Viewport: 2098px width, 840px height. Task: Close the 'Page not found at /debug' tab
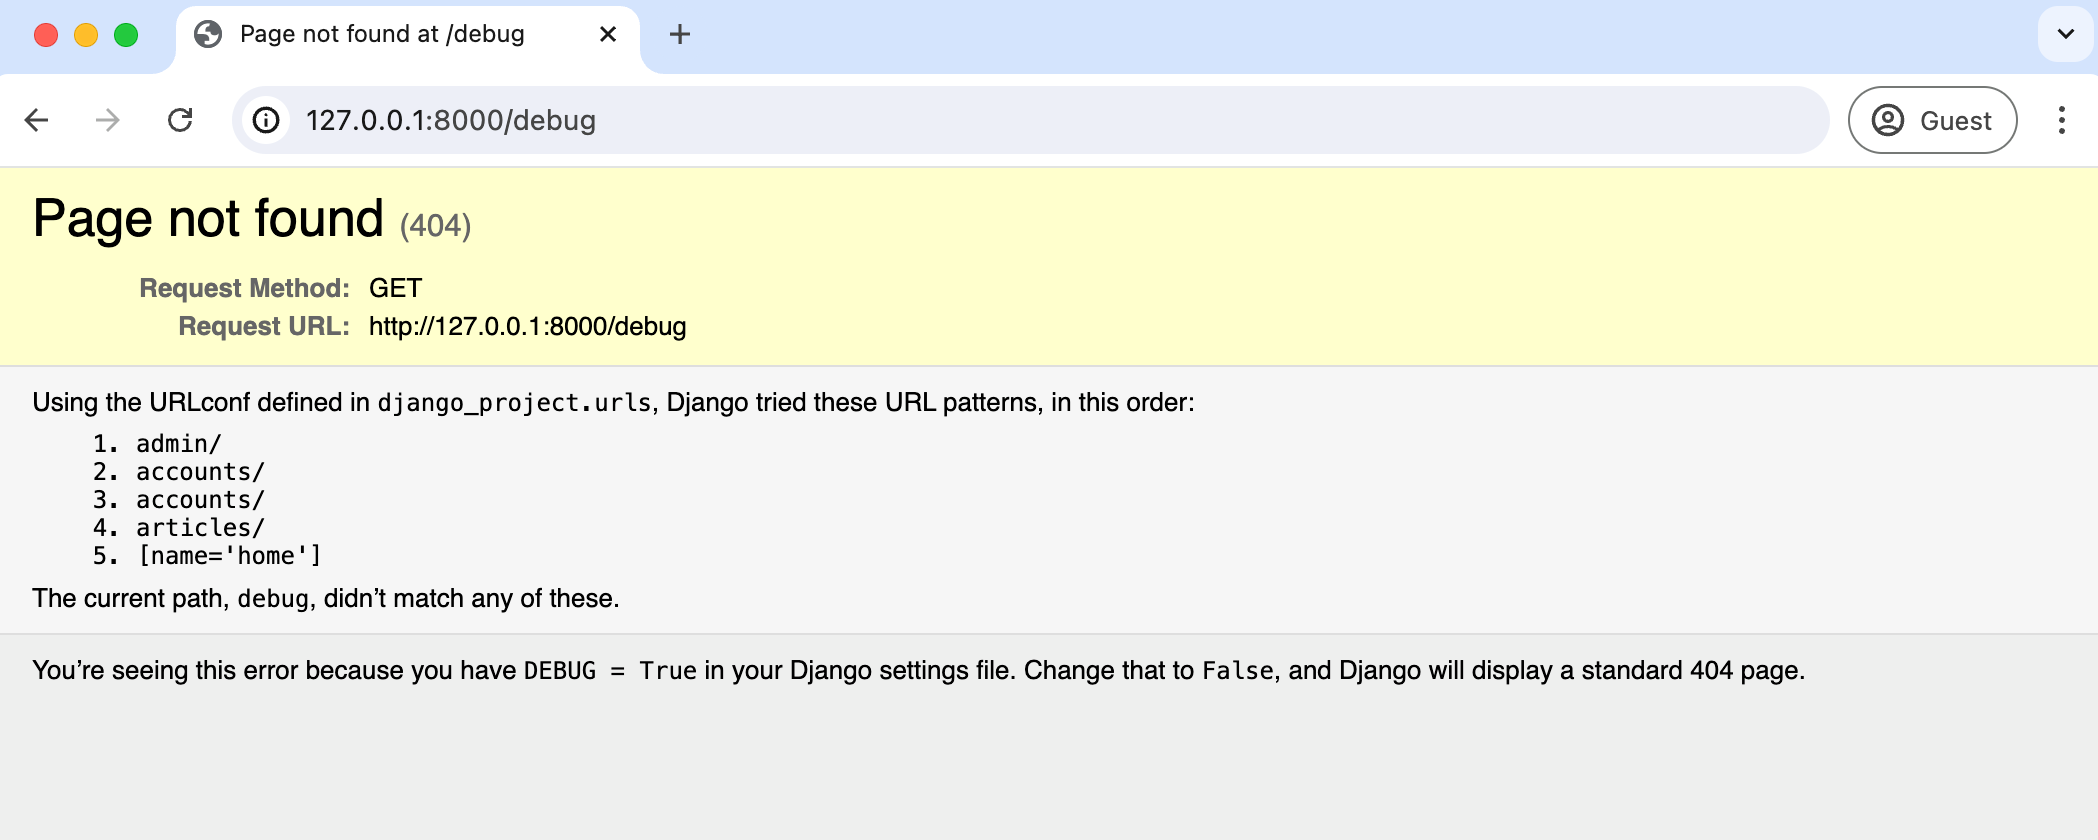pyautogui.click(x=608, y=34)
